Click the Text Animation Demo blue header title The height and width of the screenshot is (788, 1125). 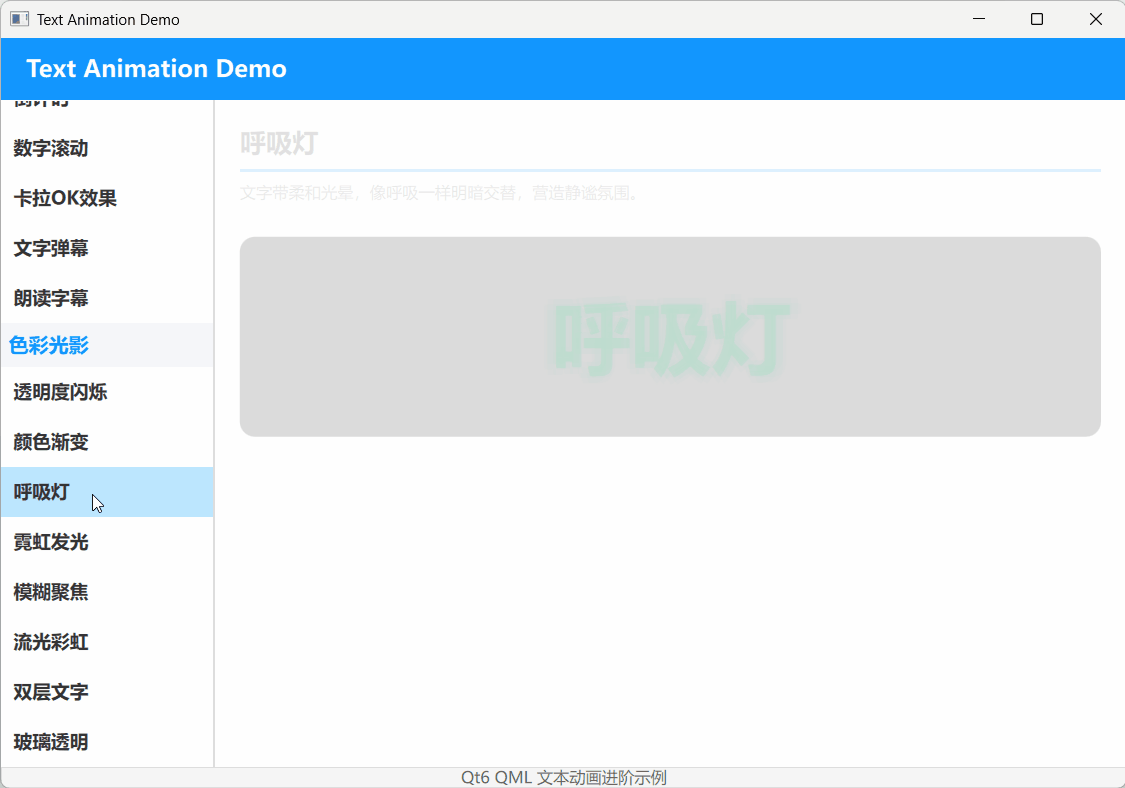coord(156,68)
